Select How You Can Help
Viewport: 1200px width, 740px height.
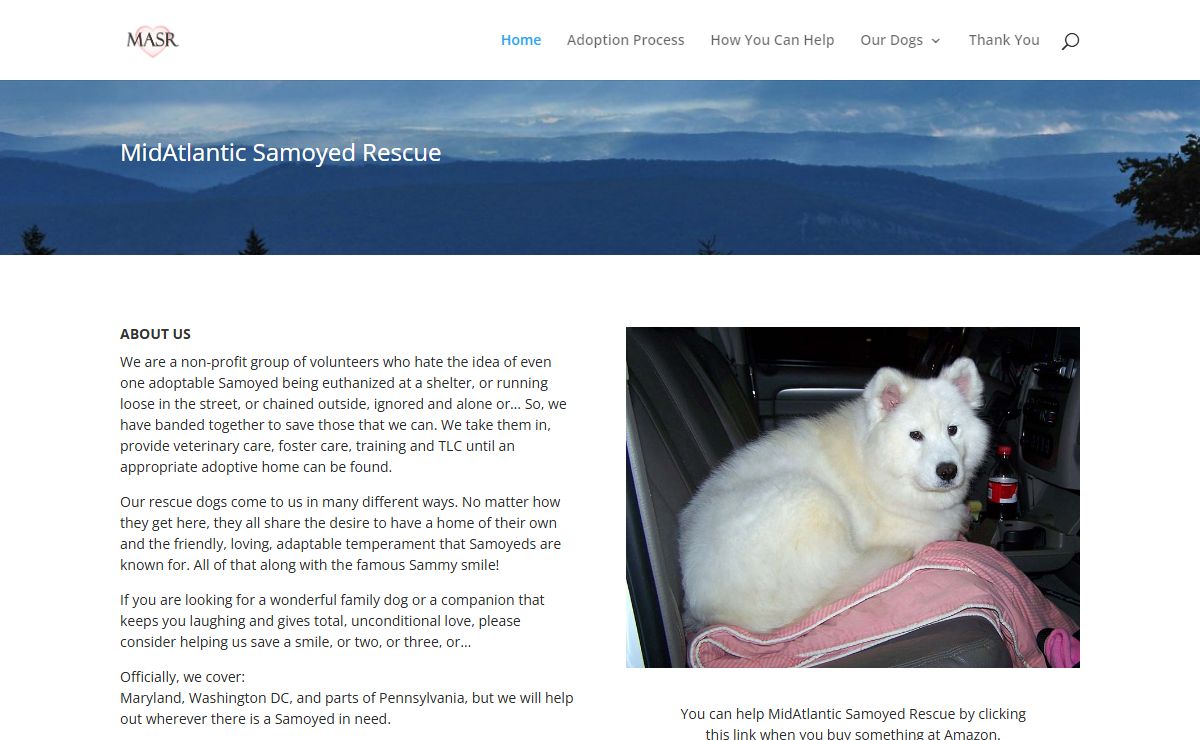tap(772, 40)
